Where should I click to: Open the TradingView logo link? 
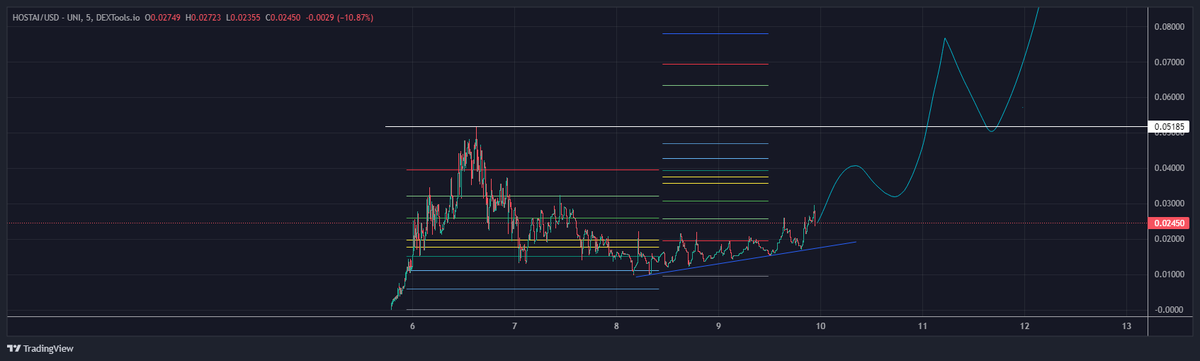(39, 348)
